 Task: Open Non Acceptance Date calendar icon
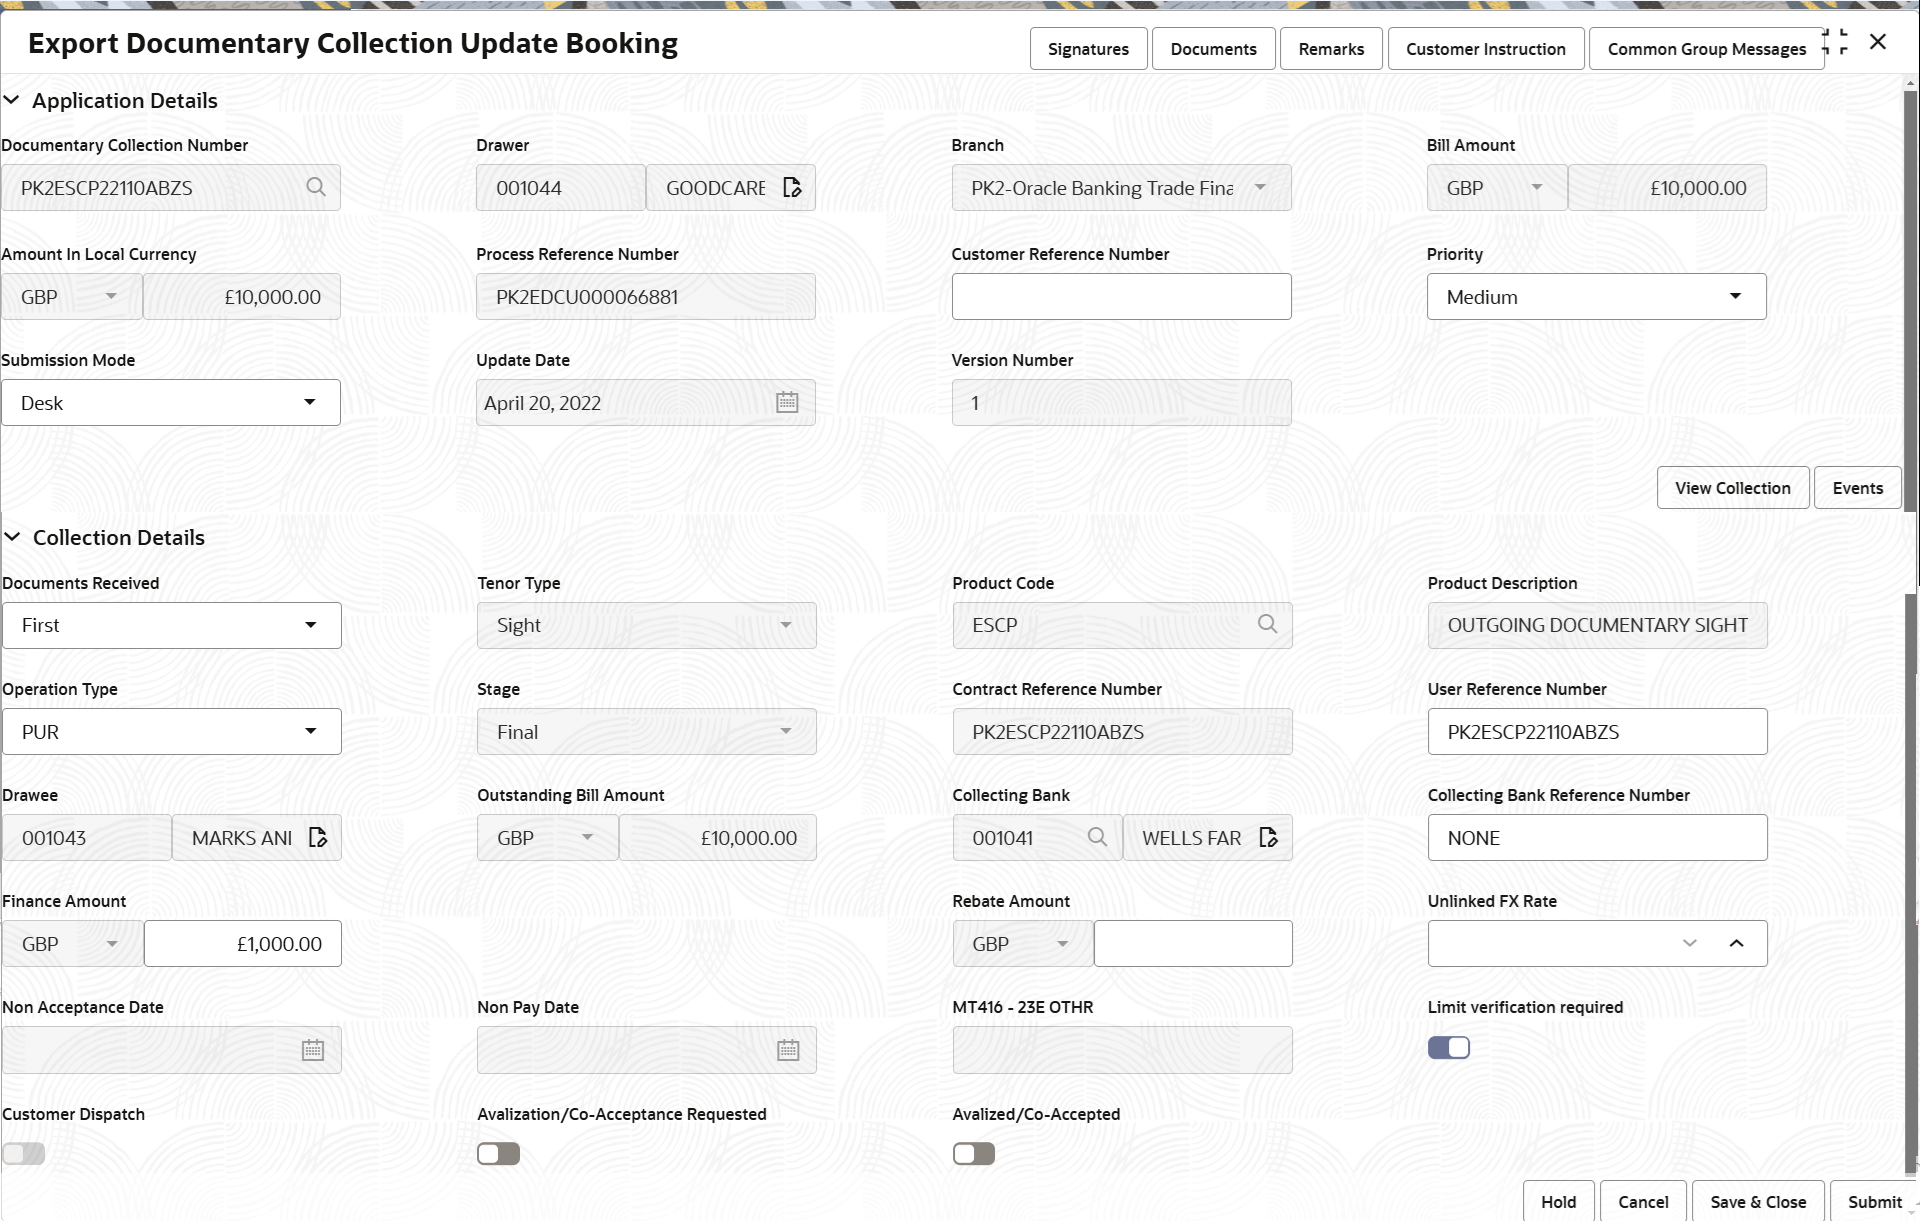coord(313,1050)
